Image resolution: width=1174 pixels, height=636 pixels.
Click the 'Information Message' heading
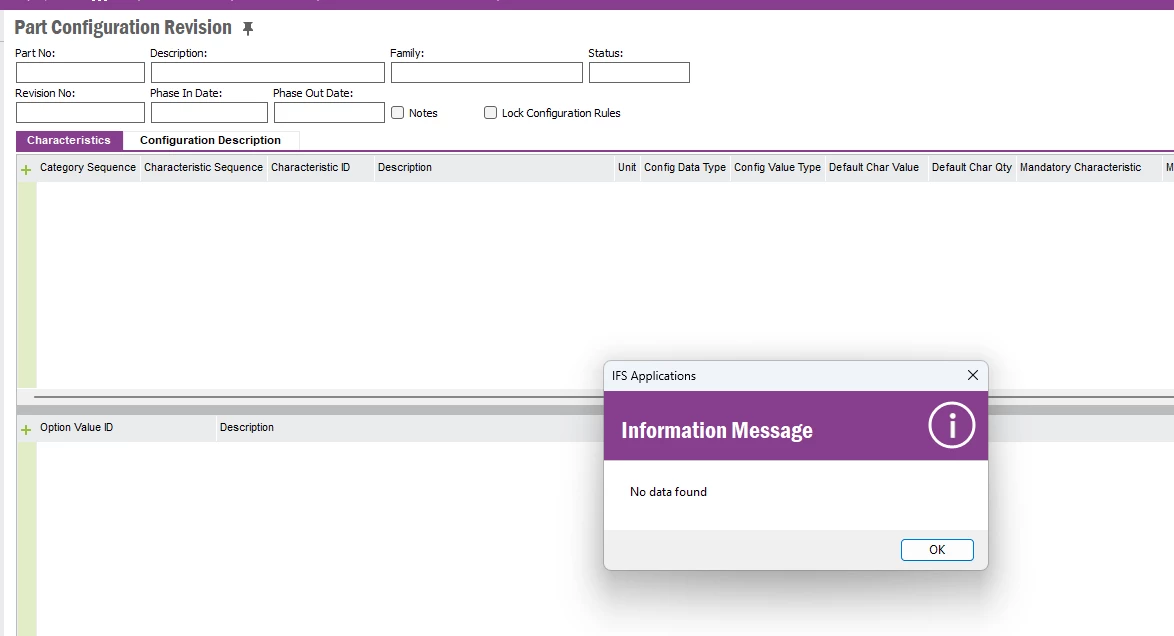717,430
